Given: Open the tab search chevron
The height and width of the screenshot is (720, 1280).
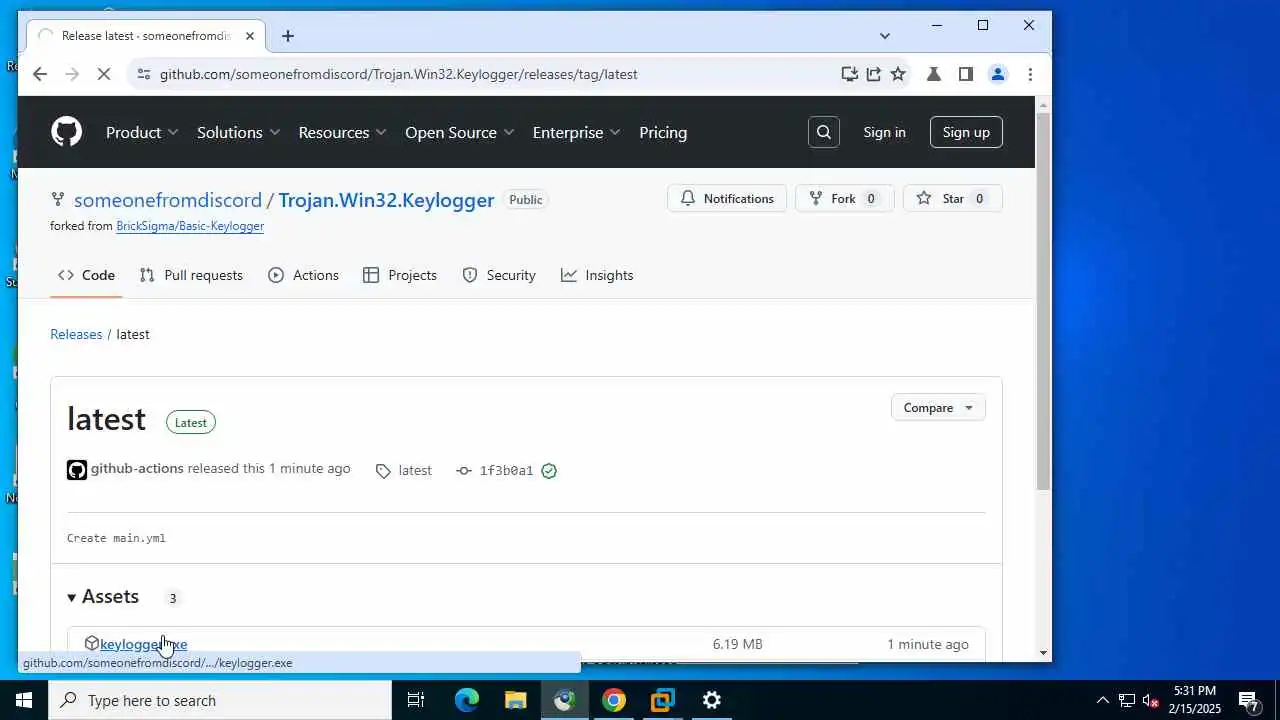Looking at the screenshot, I should click(x=884, y=36).
